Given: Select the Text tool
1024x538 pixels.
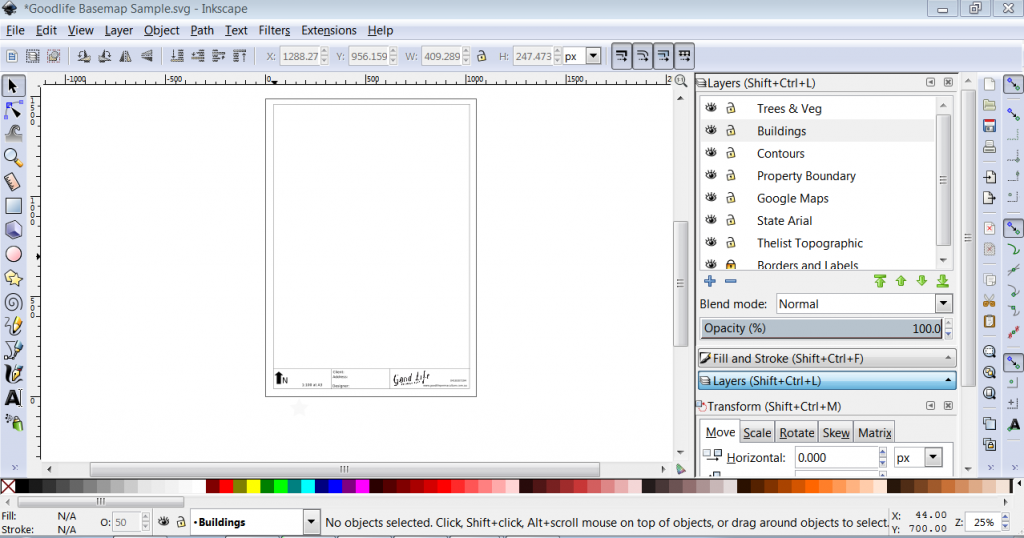Looking at the screenshot, I should [14, 397].
